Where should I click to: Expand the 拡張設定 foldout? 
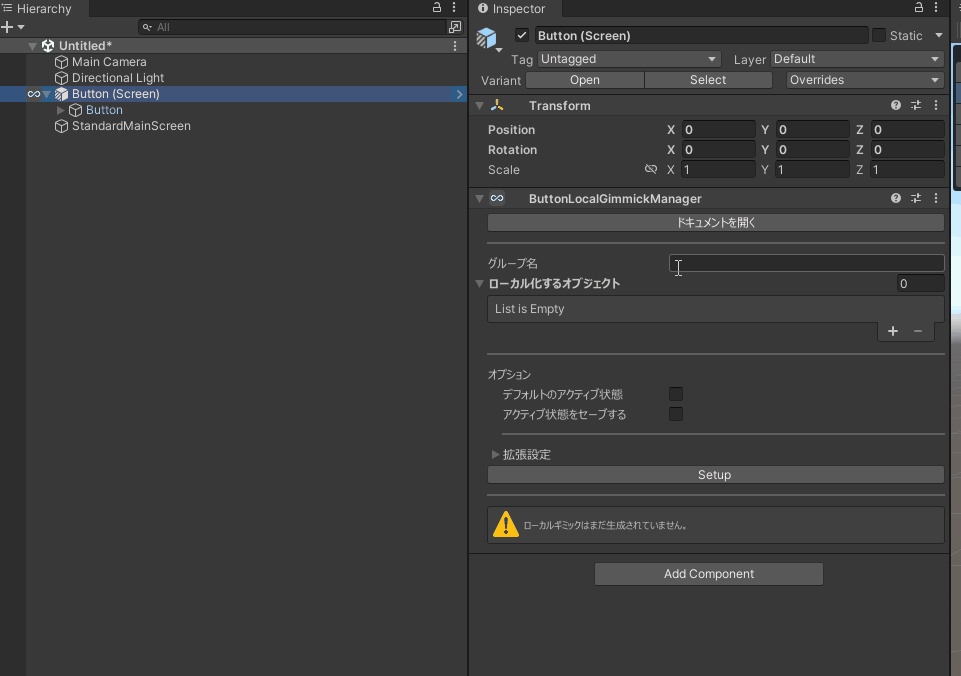pyautogui.click(x=496, y=454)
